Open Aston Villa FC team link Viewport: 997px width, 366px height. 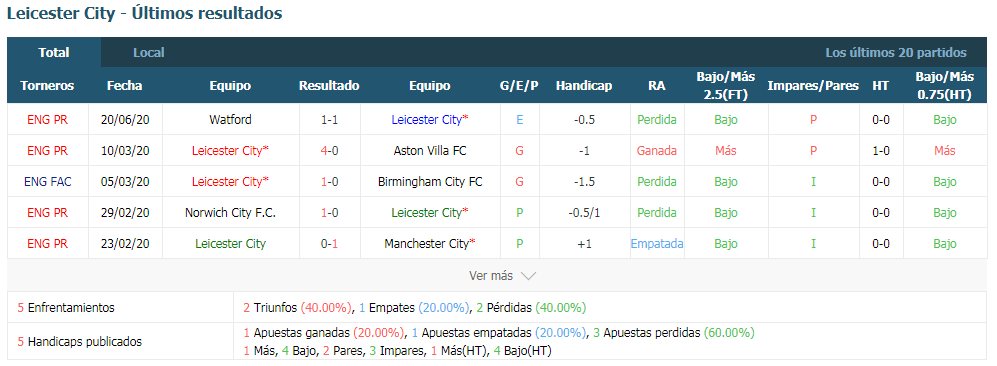[x=430, y=151]
